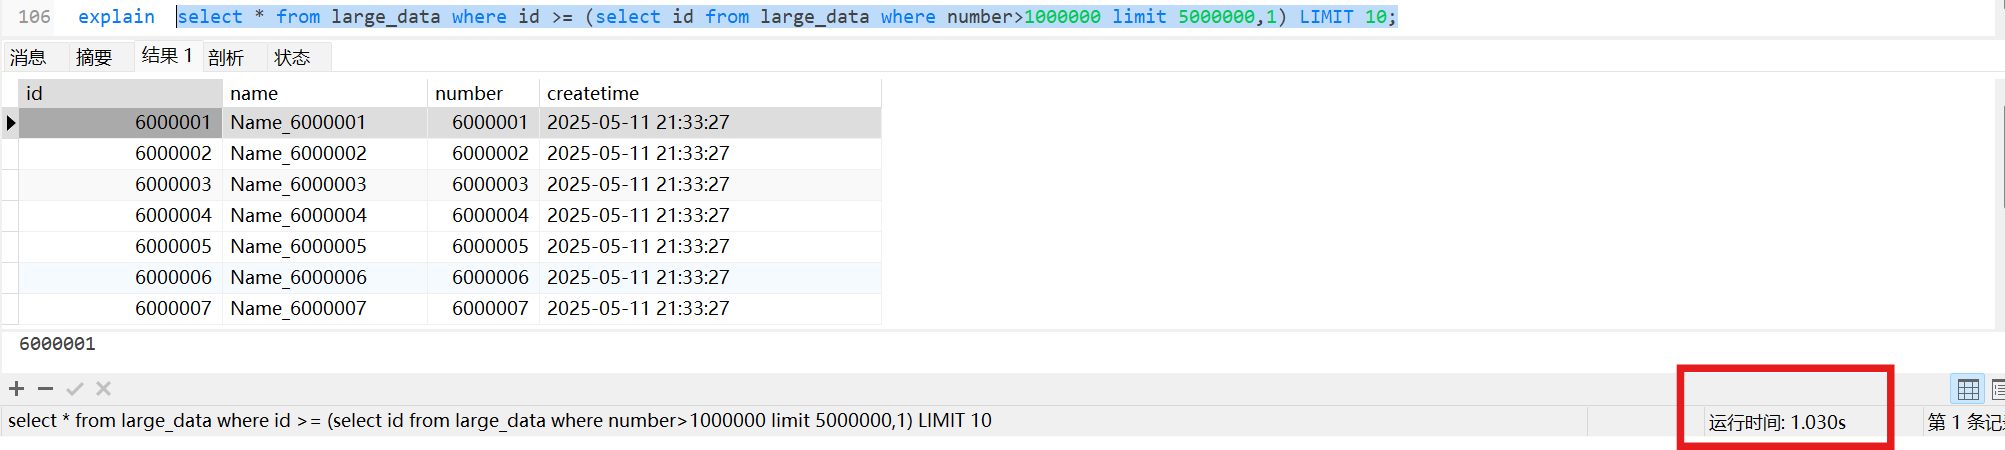Click the id column header
The width and height of the screenshot is (2005, 450).
coord(120,93)
